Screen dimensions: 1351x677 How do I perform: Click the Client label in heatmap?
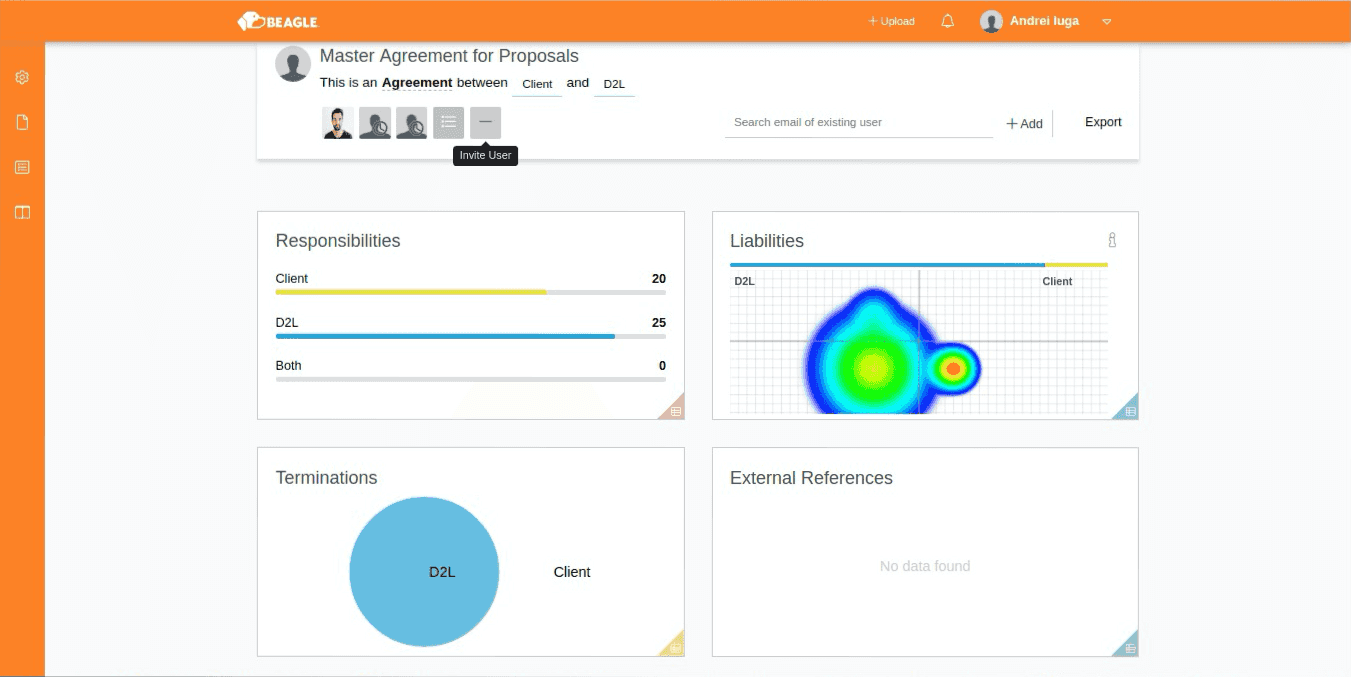(1057, 282)
